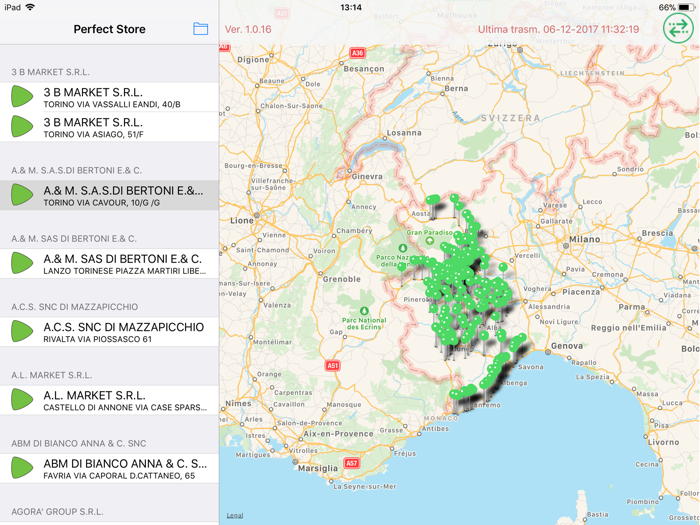Click the Lione city label on map
700x525 pixels.
[242, 221]
